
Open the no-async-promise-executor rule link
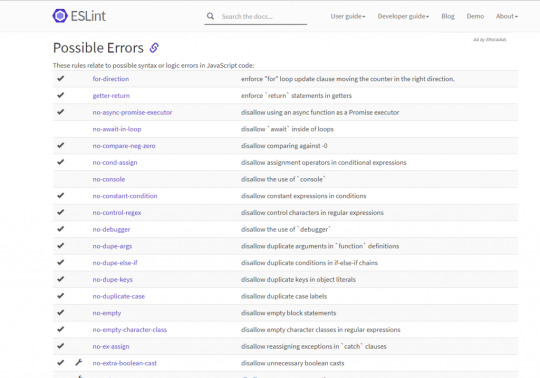[132, 112]
